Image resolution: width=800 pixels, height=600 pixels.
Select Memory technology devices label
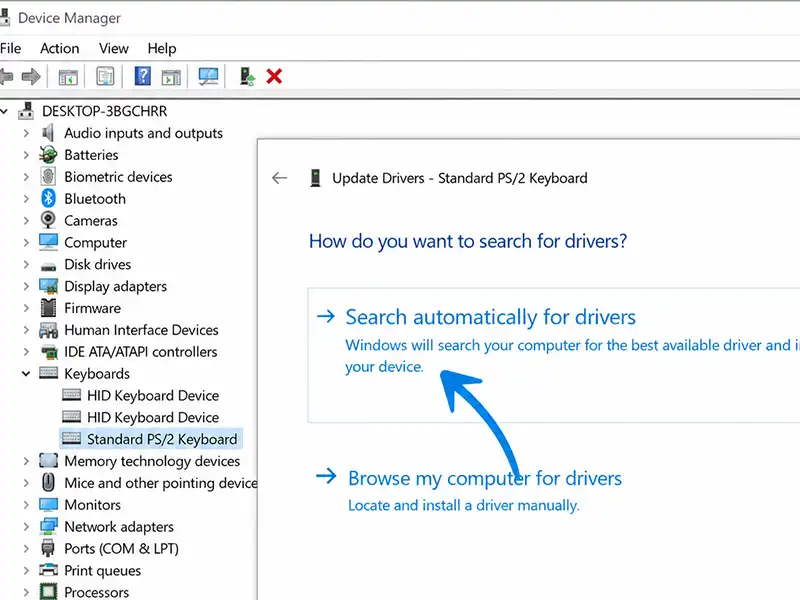click(152, 461)
